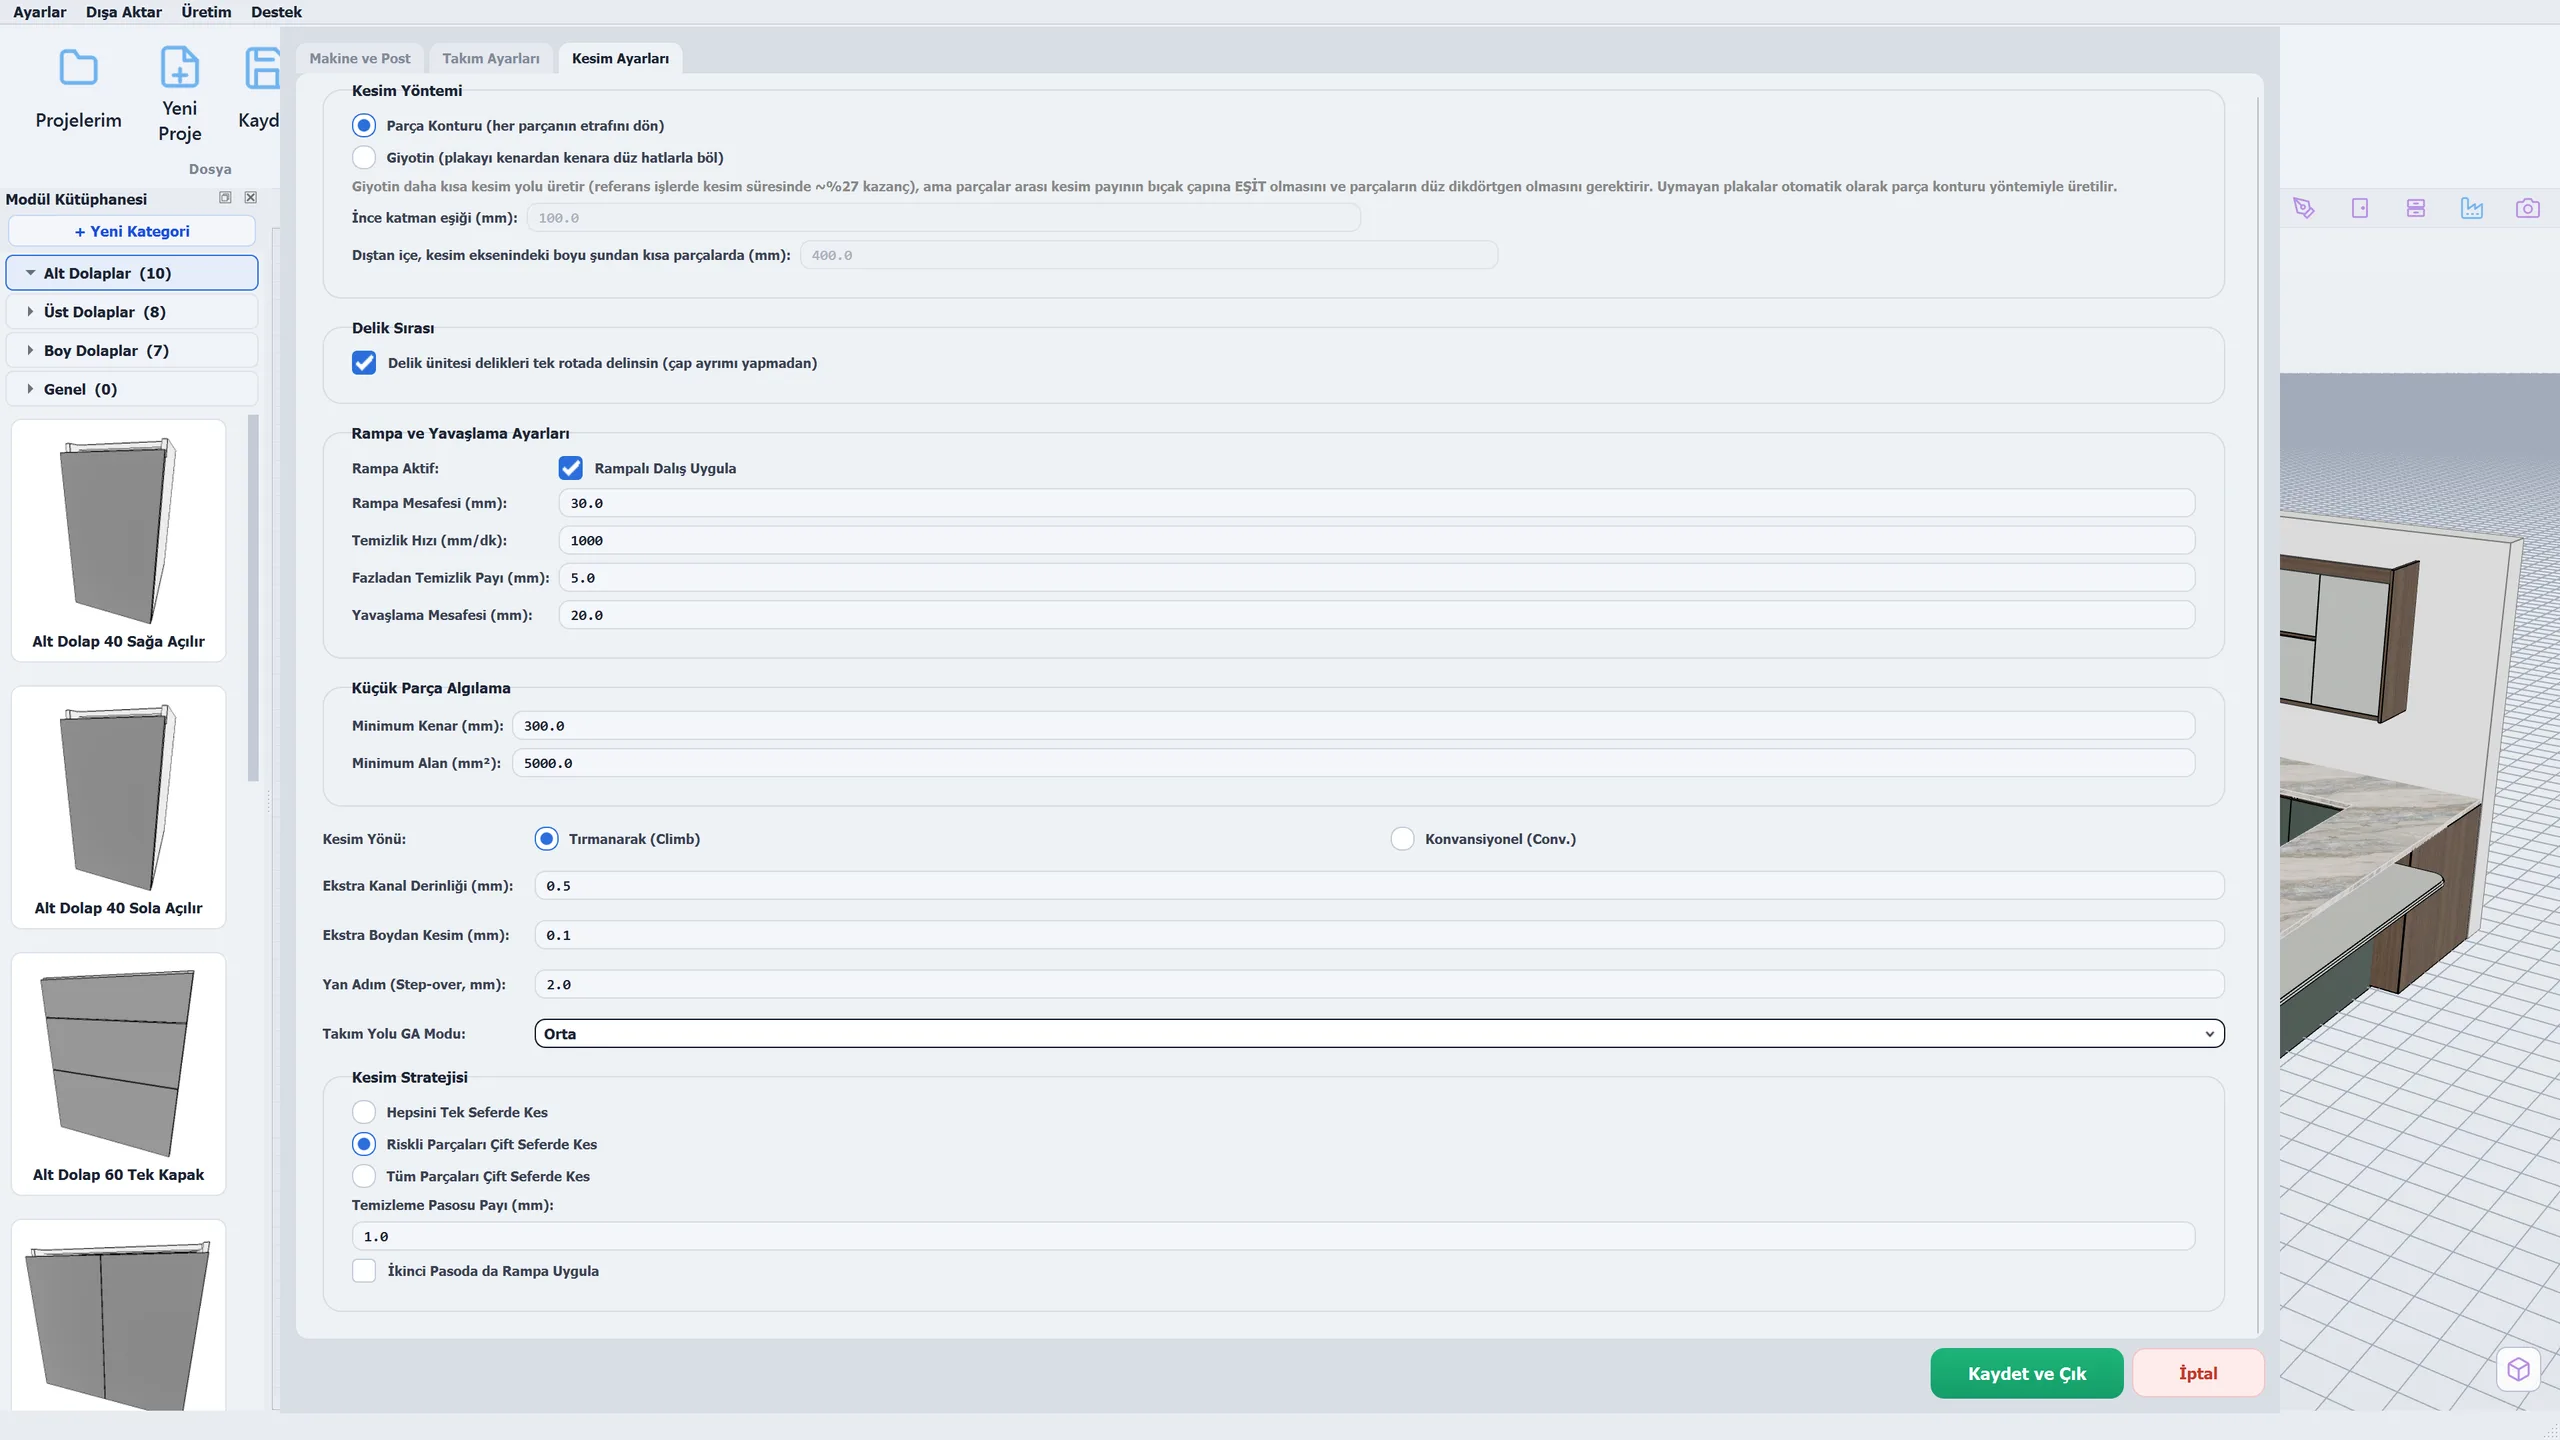
Task: Select Giyotin cutting method radio button
Action: click(364, 157)
